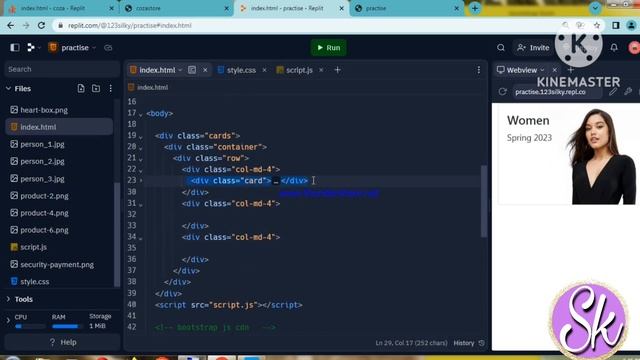The height and width of the screenshot is (360, 640).
Task: Click the Webview URL practise.123silky.repl.co
Action: click(550, 92)
